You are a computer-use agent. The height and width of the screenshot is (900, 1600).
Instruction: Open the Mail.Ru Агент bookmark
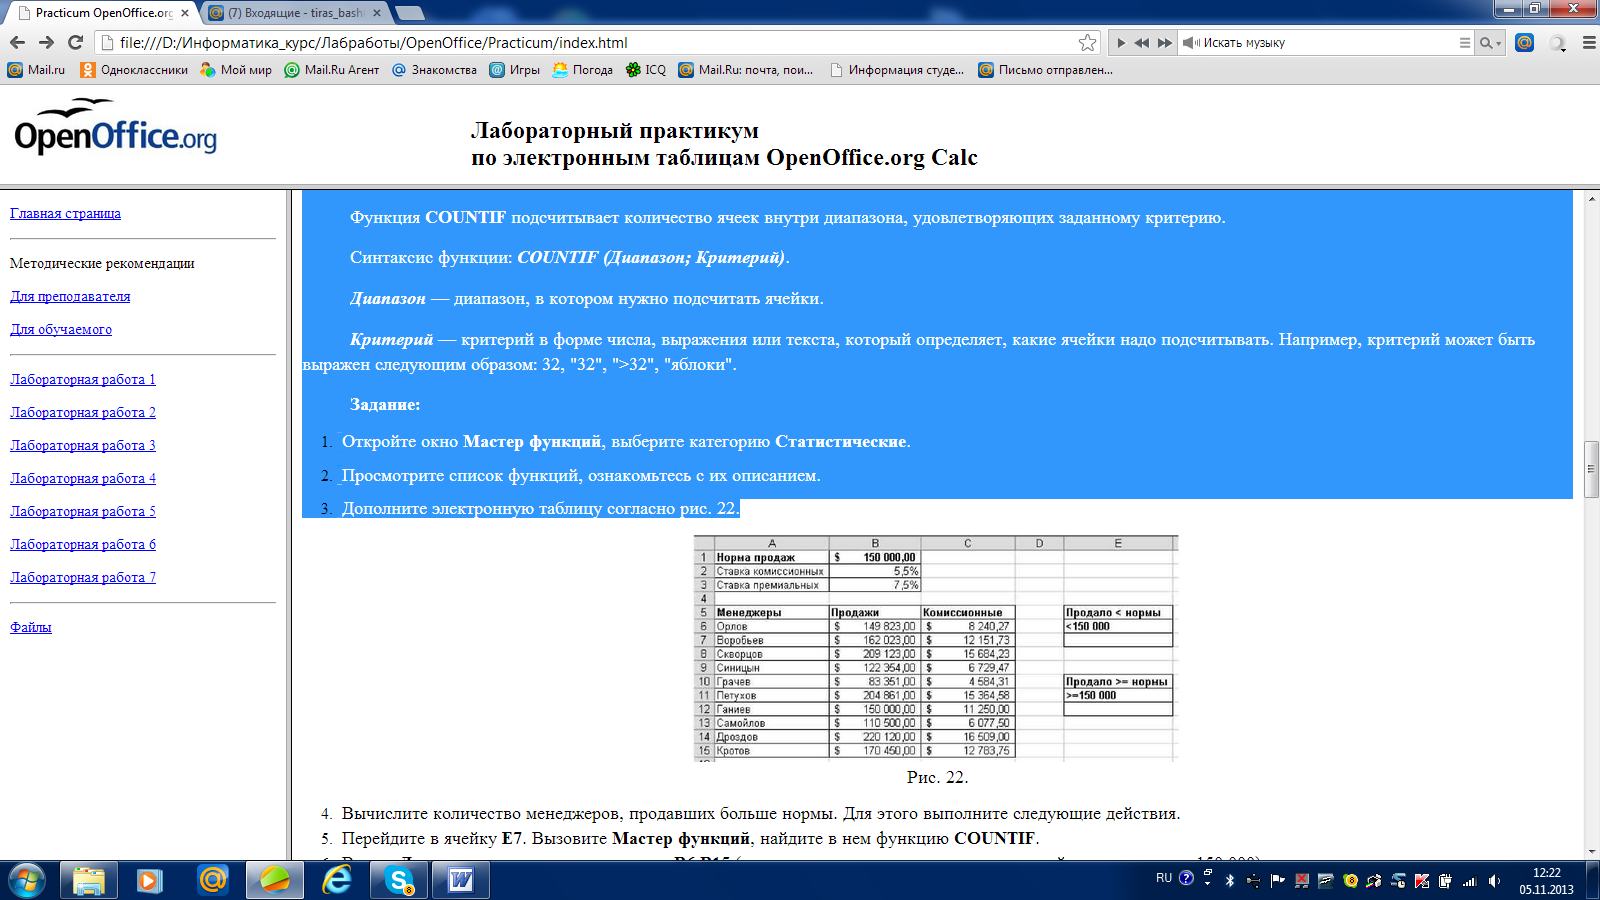(331, 70)
